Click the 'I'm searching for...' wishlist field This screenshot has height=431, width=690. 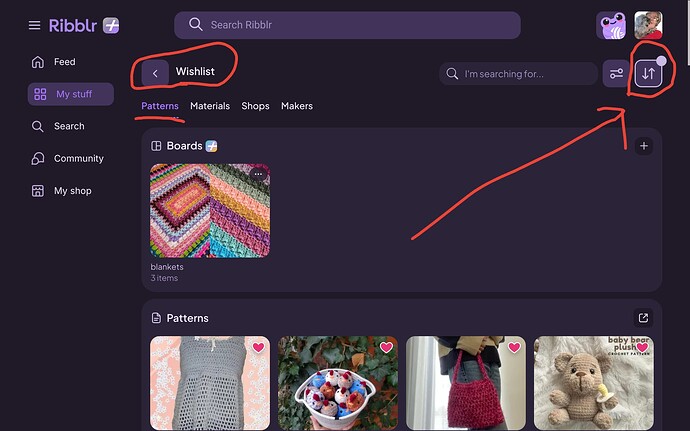pyautogui.click(x=518, y=74)
